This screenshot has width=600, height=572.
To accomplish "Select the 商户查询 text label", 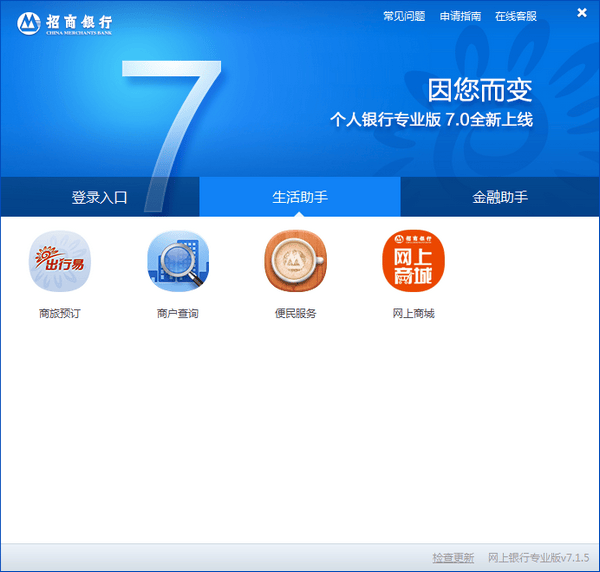I will click(x=177, y=314).
